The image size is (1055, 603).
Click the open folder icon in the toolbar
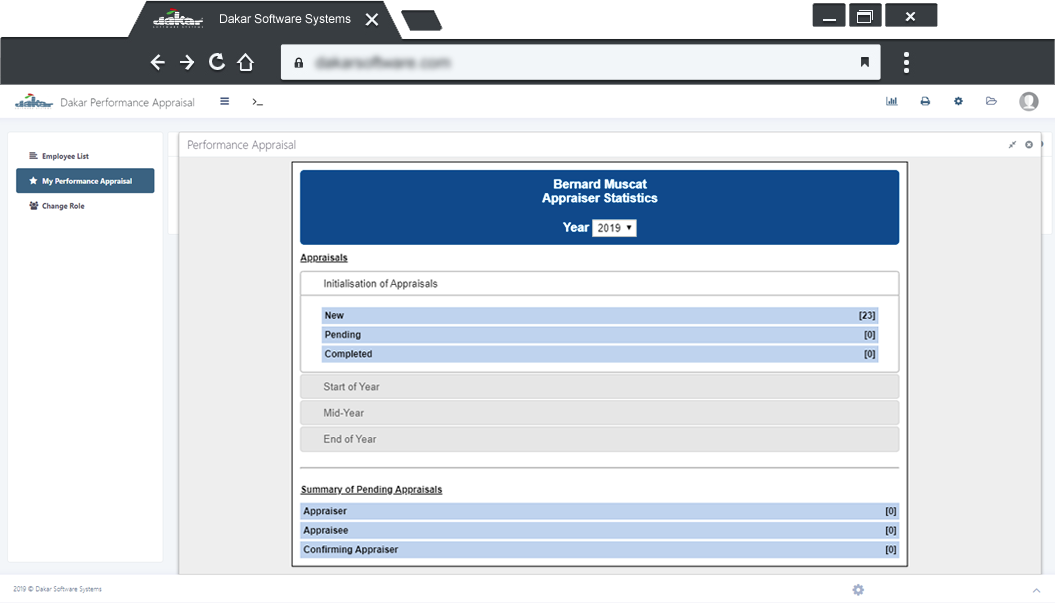pos(991,101)
